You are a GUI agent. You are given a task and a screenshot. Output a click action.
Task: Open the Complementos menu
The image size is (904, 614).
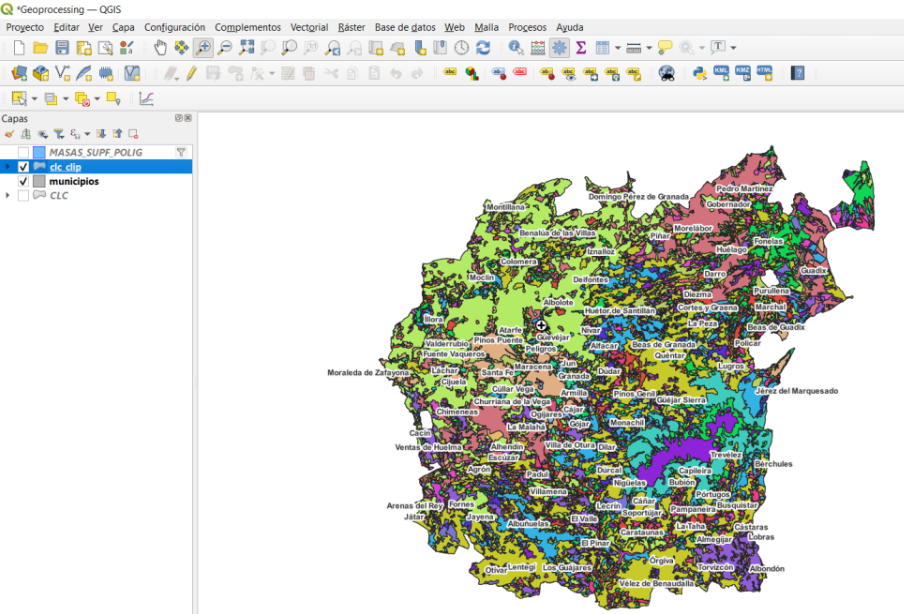[x=247, y=27]
